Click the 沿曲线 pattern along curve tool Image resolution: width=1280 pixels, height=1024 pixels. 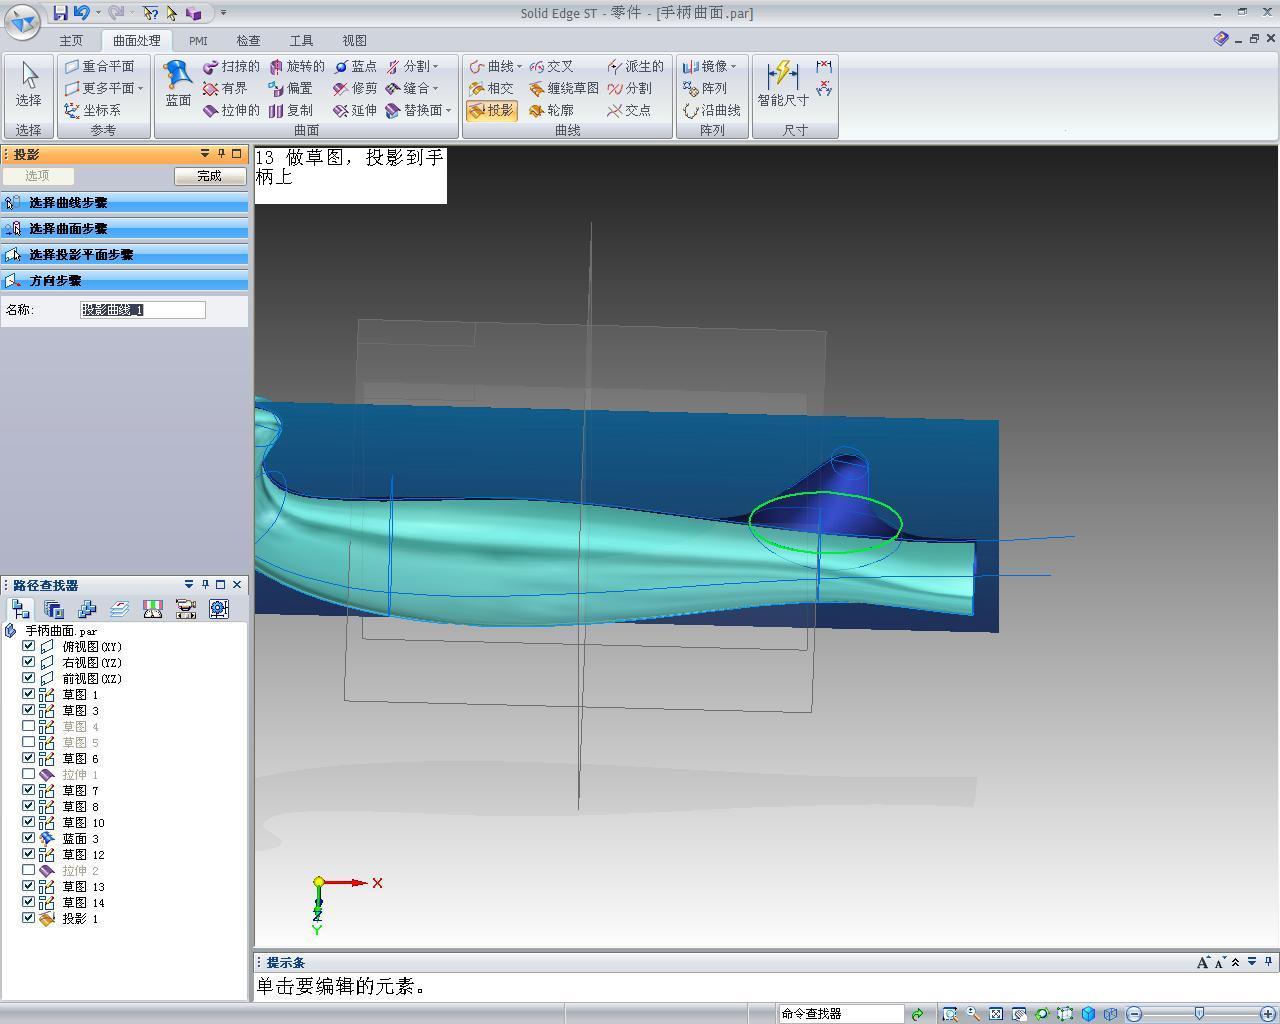point(712,110)
